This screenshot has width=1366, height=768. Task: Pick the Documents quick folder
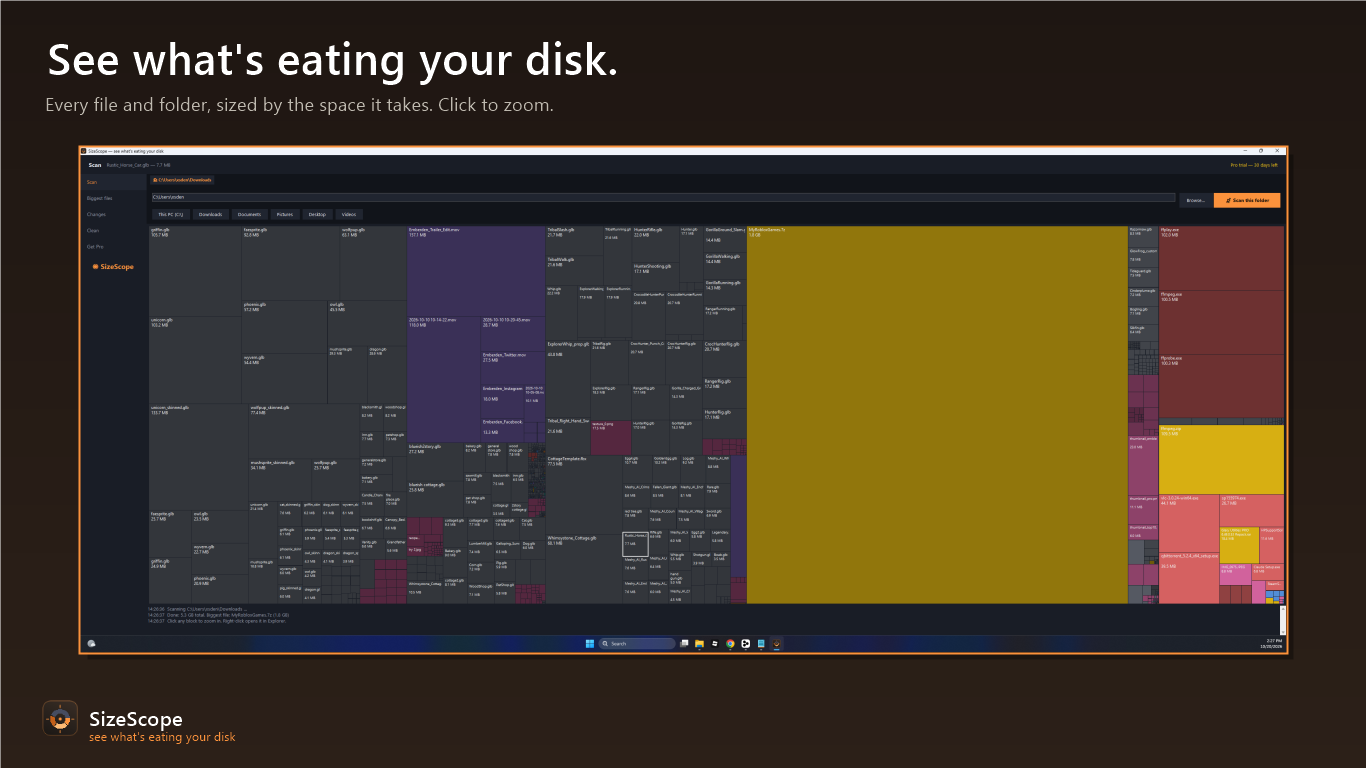(249, 214)
